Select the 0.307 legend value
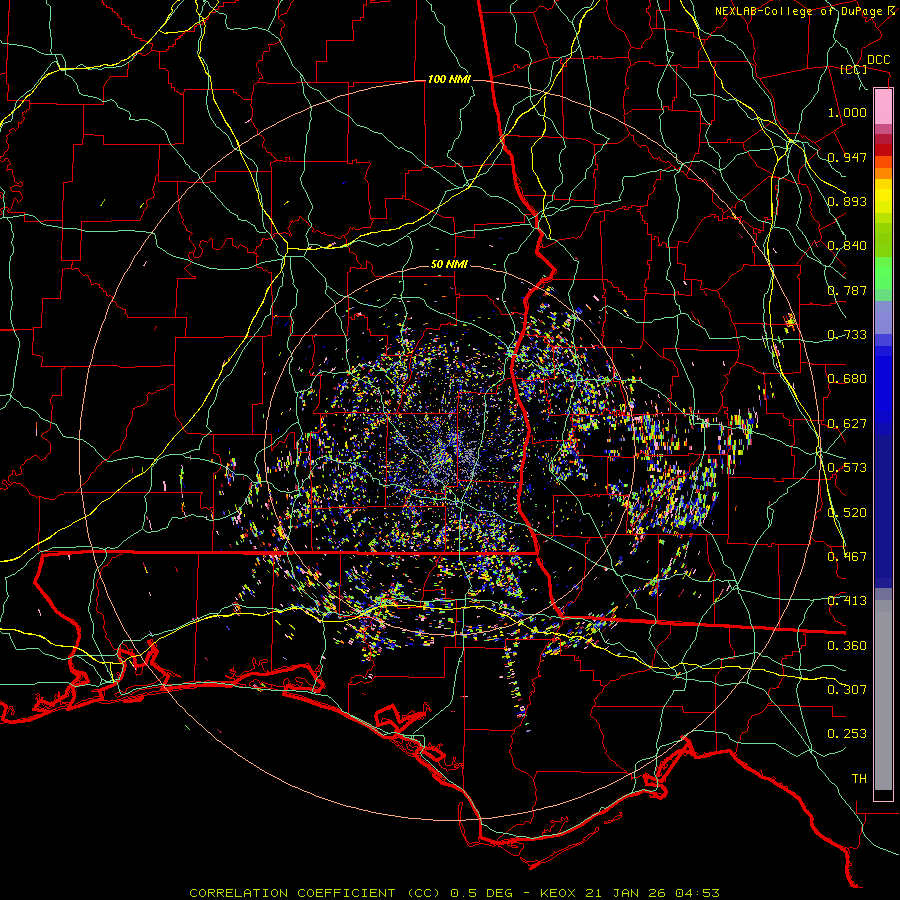The image size is (900, 900). (x=847, y=690)
